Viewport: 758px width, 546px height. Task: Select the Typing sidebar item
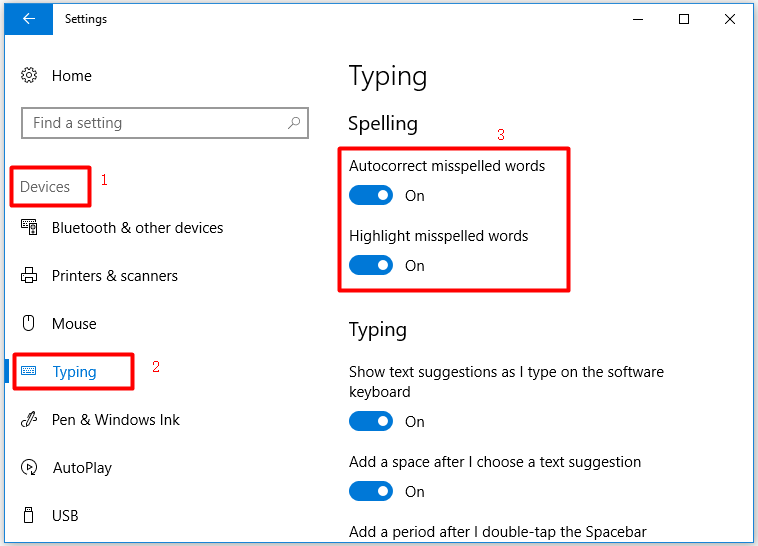tap(74, 371)
